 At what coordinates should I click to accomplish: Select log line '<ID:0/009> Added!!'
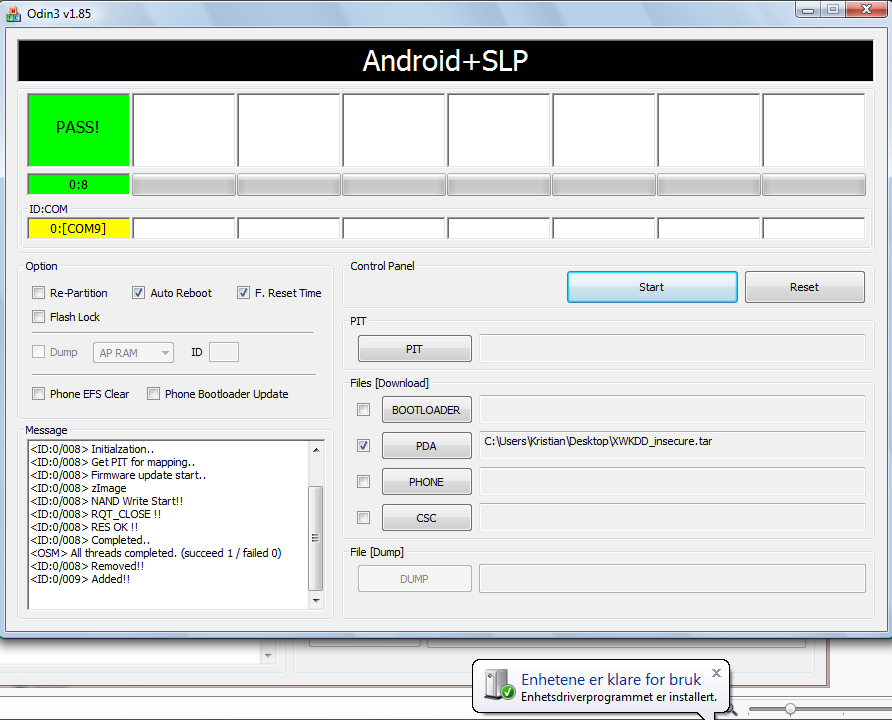[80, 579]
